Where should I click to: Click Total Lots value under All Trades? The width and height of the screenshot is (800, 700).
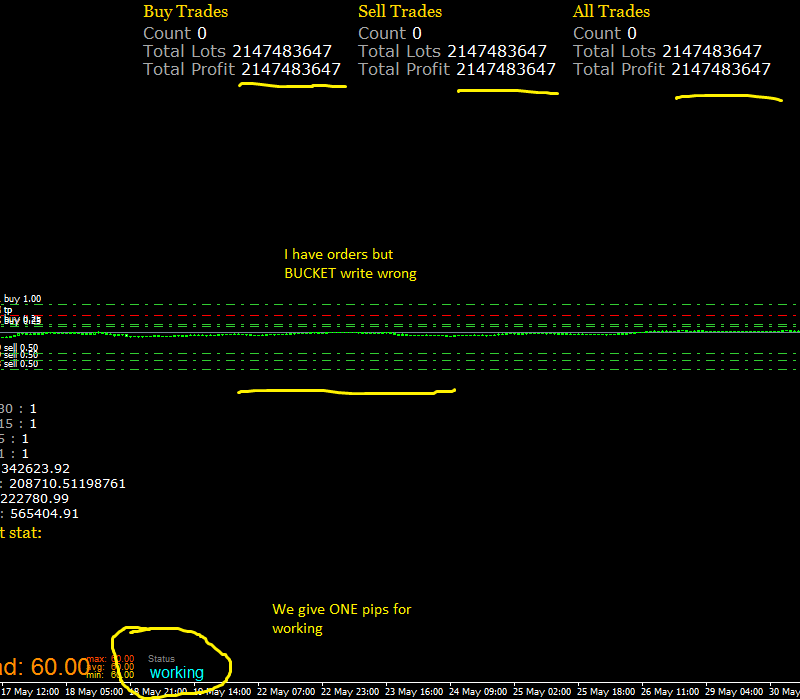(x=712, y=51)
